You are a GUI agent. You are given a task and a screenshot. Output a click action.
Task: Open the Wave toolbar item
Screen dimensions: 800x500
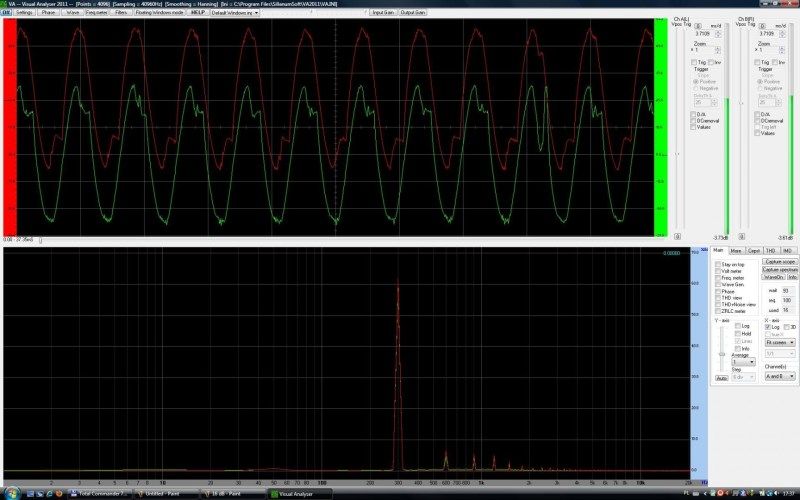[x=73, y=12]
